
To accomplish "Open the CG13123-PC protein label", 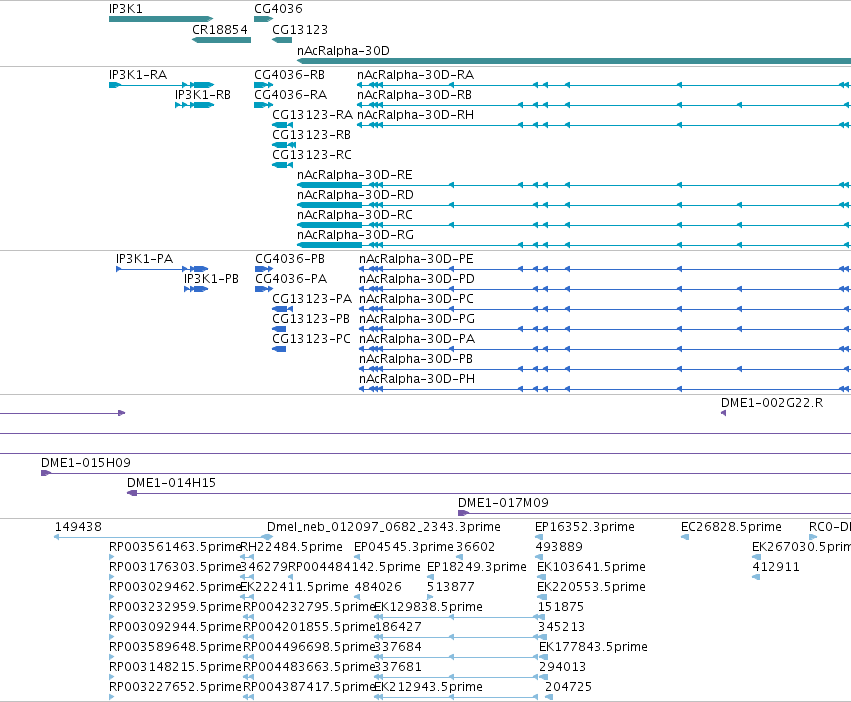I will pyautogui.click(x=312, y=339).
